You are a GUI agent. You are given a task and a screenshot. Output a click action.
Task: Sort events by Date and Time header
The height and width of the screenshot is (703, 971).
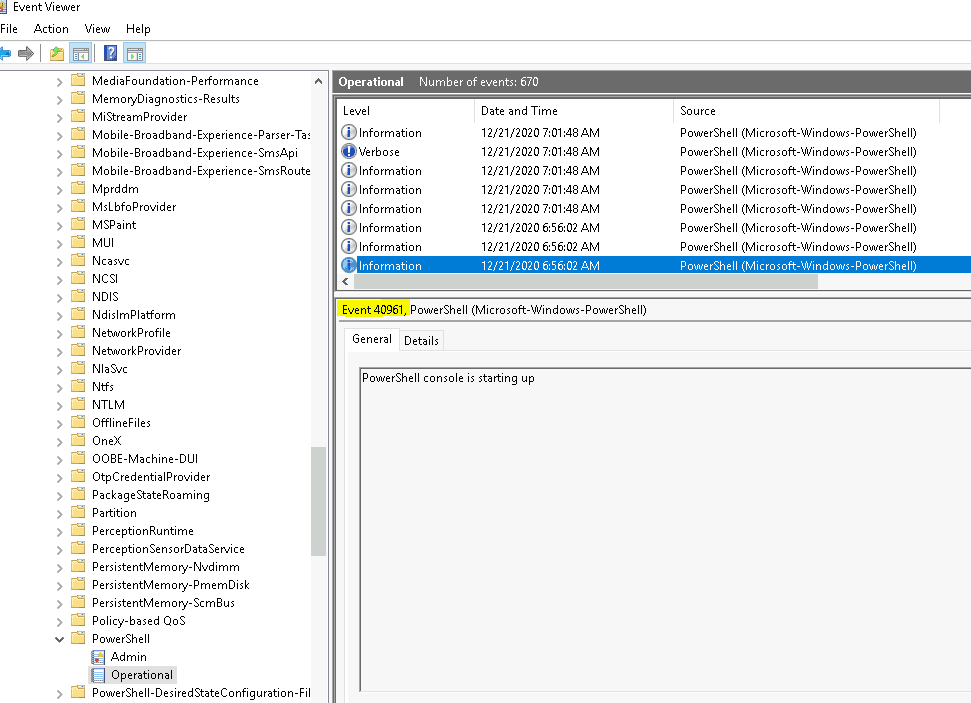pyautogui.click(x=574, y=111)
